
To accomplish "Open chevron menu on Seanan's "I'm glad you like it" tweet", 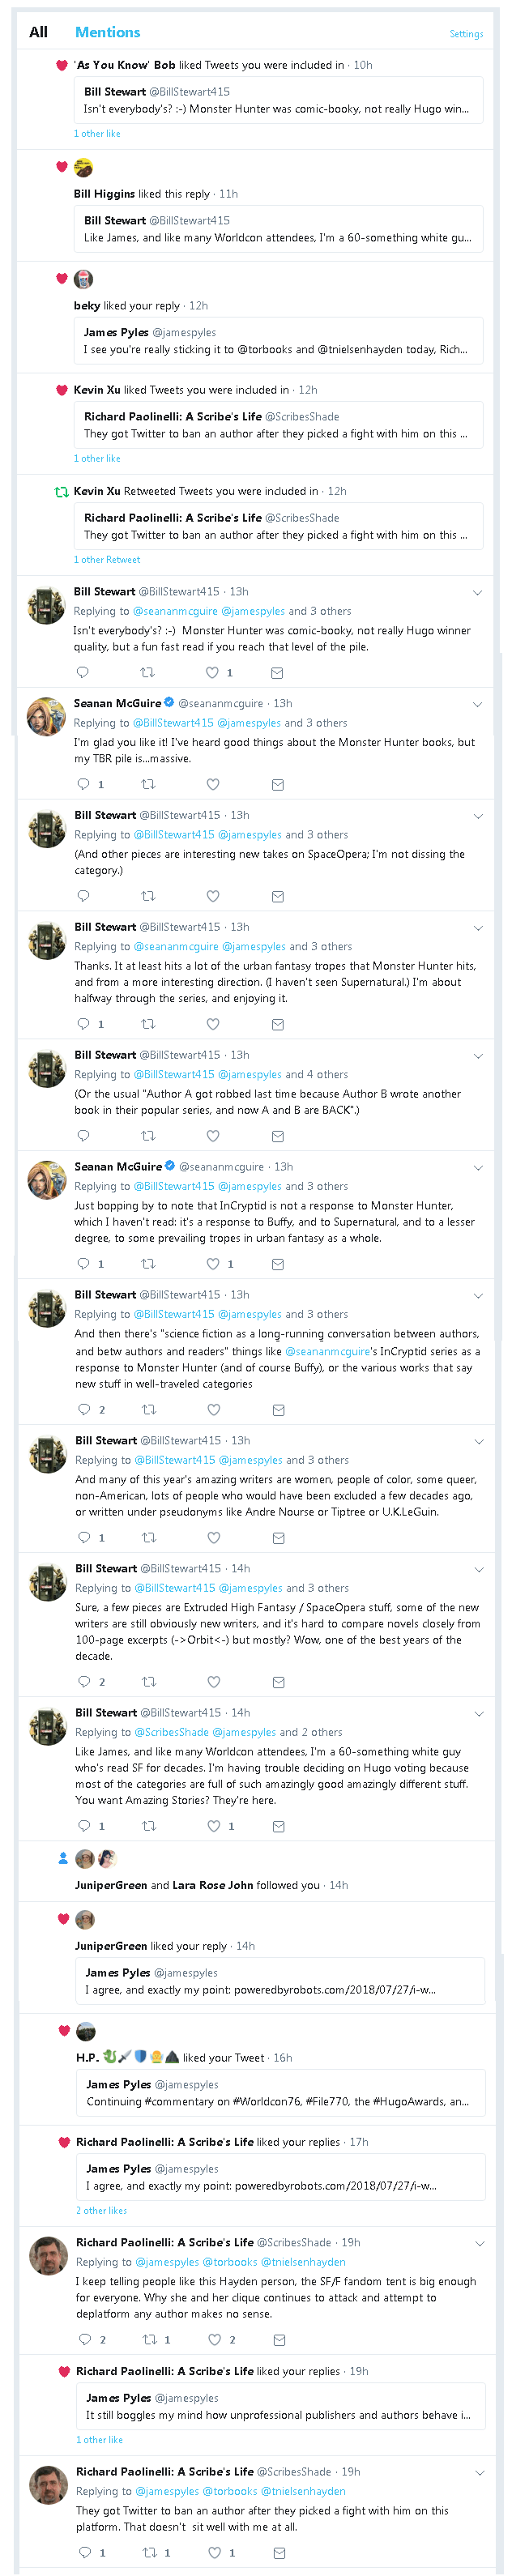I will (x=478, y=704).
